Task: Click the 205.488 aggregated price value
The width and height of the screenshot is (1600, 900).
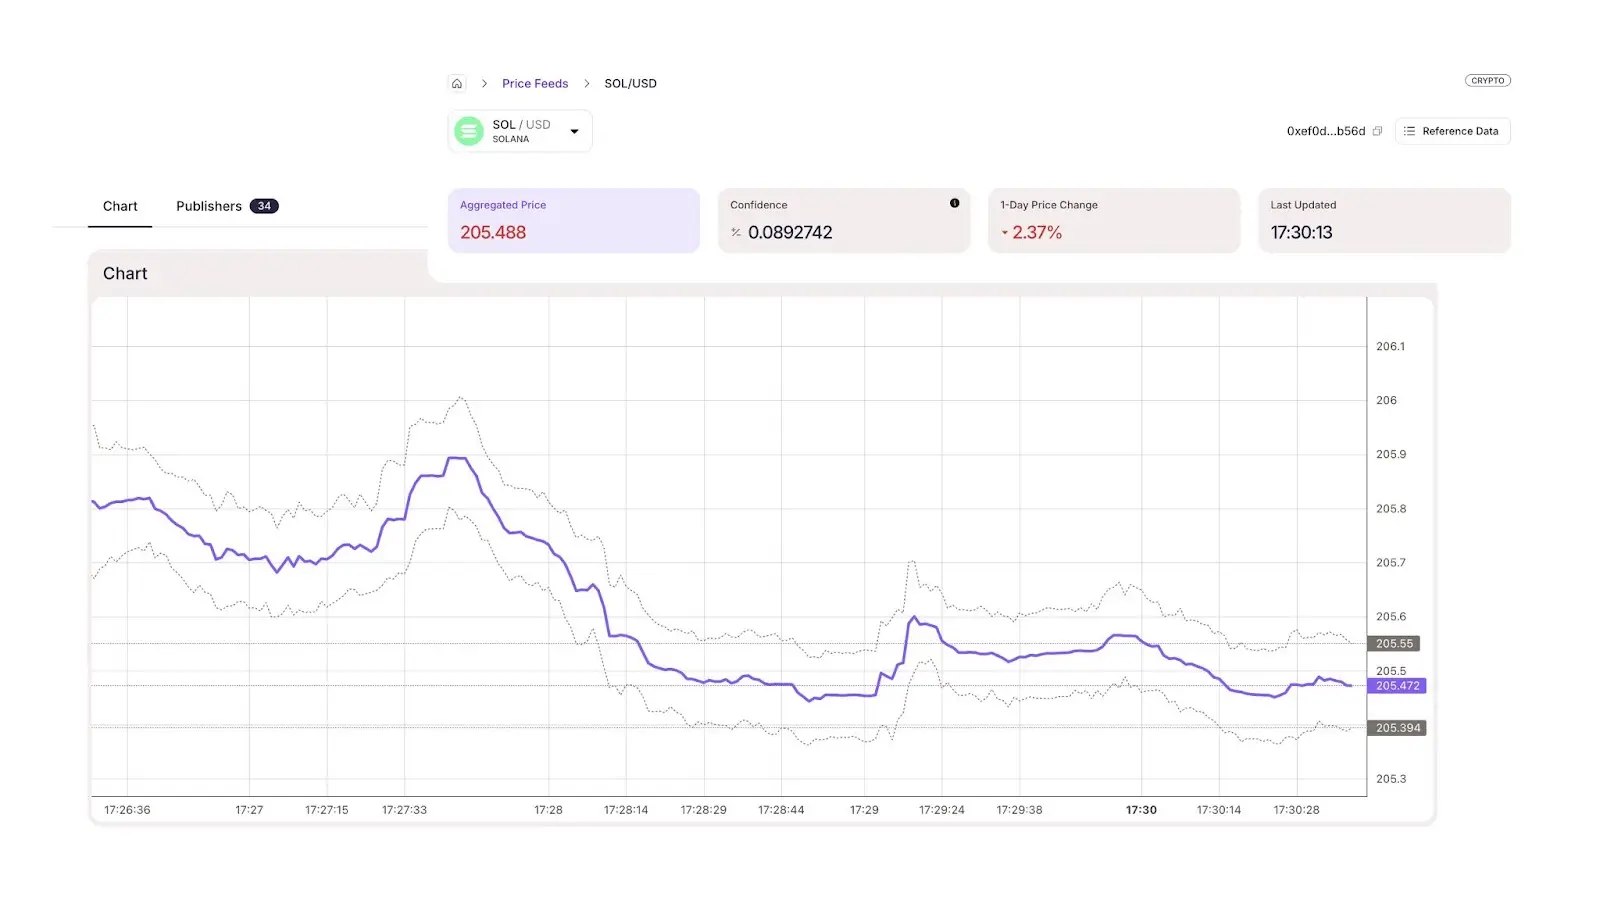Action: point(493,232)
